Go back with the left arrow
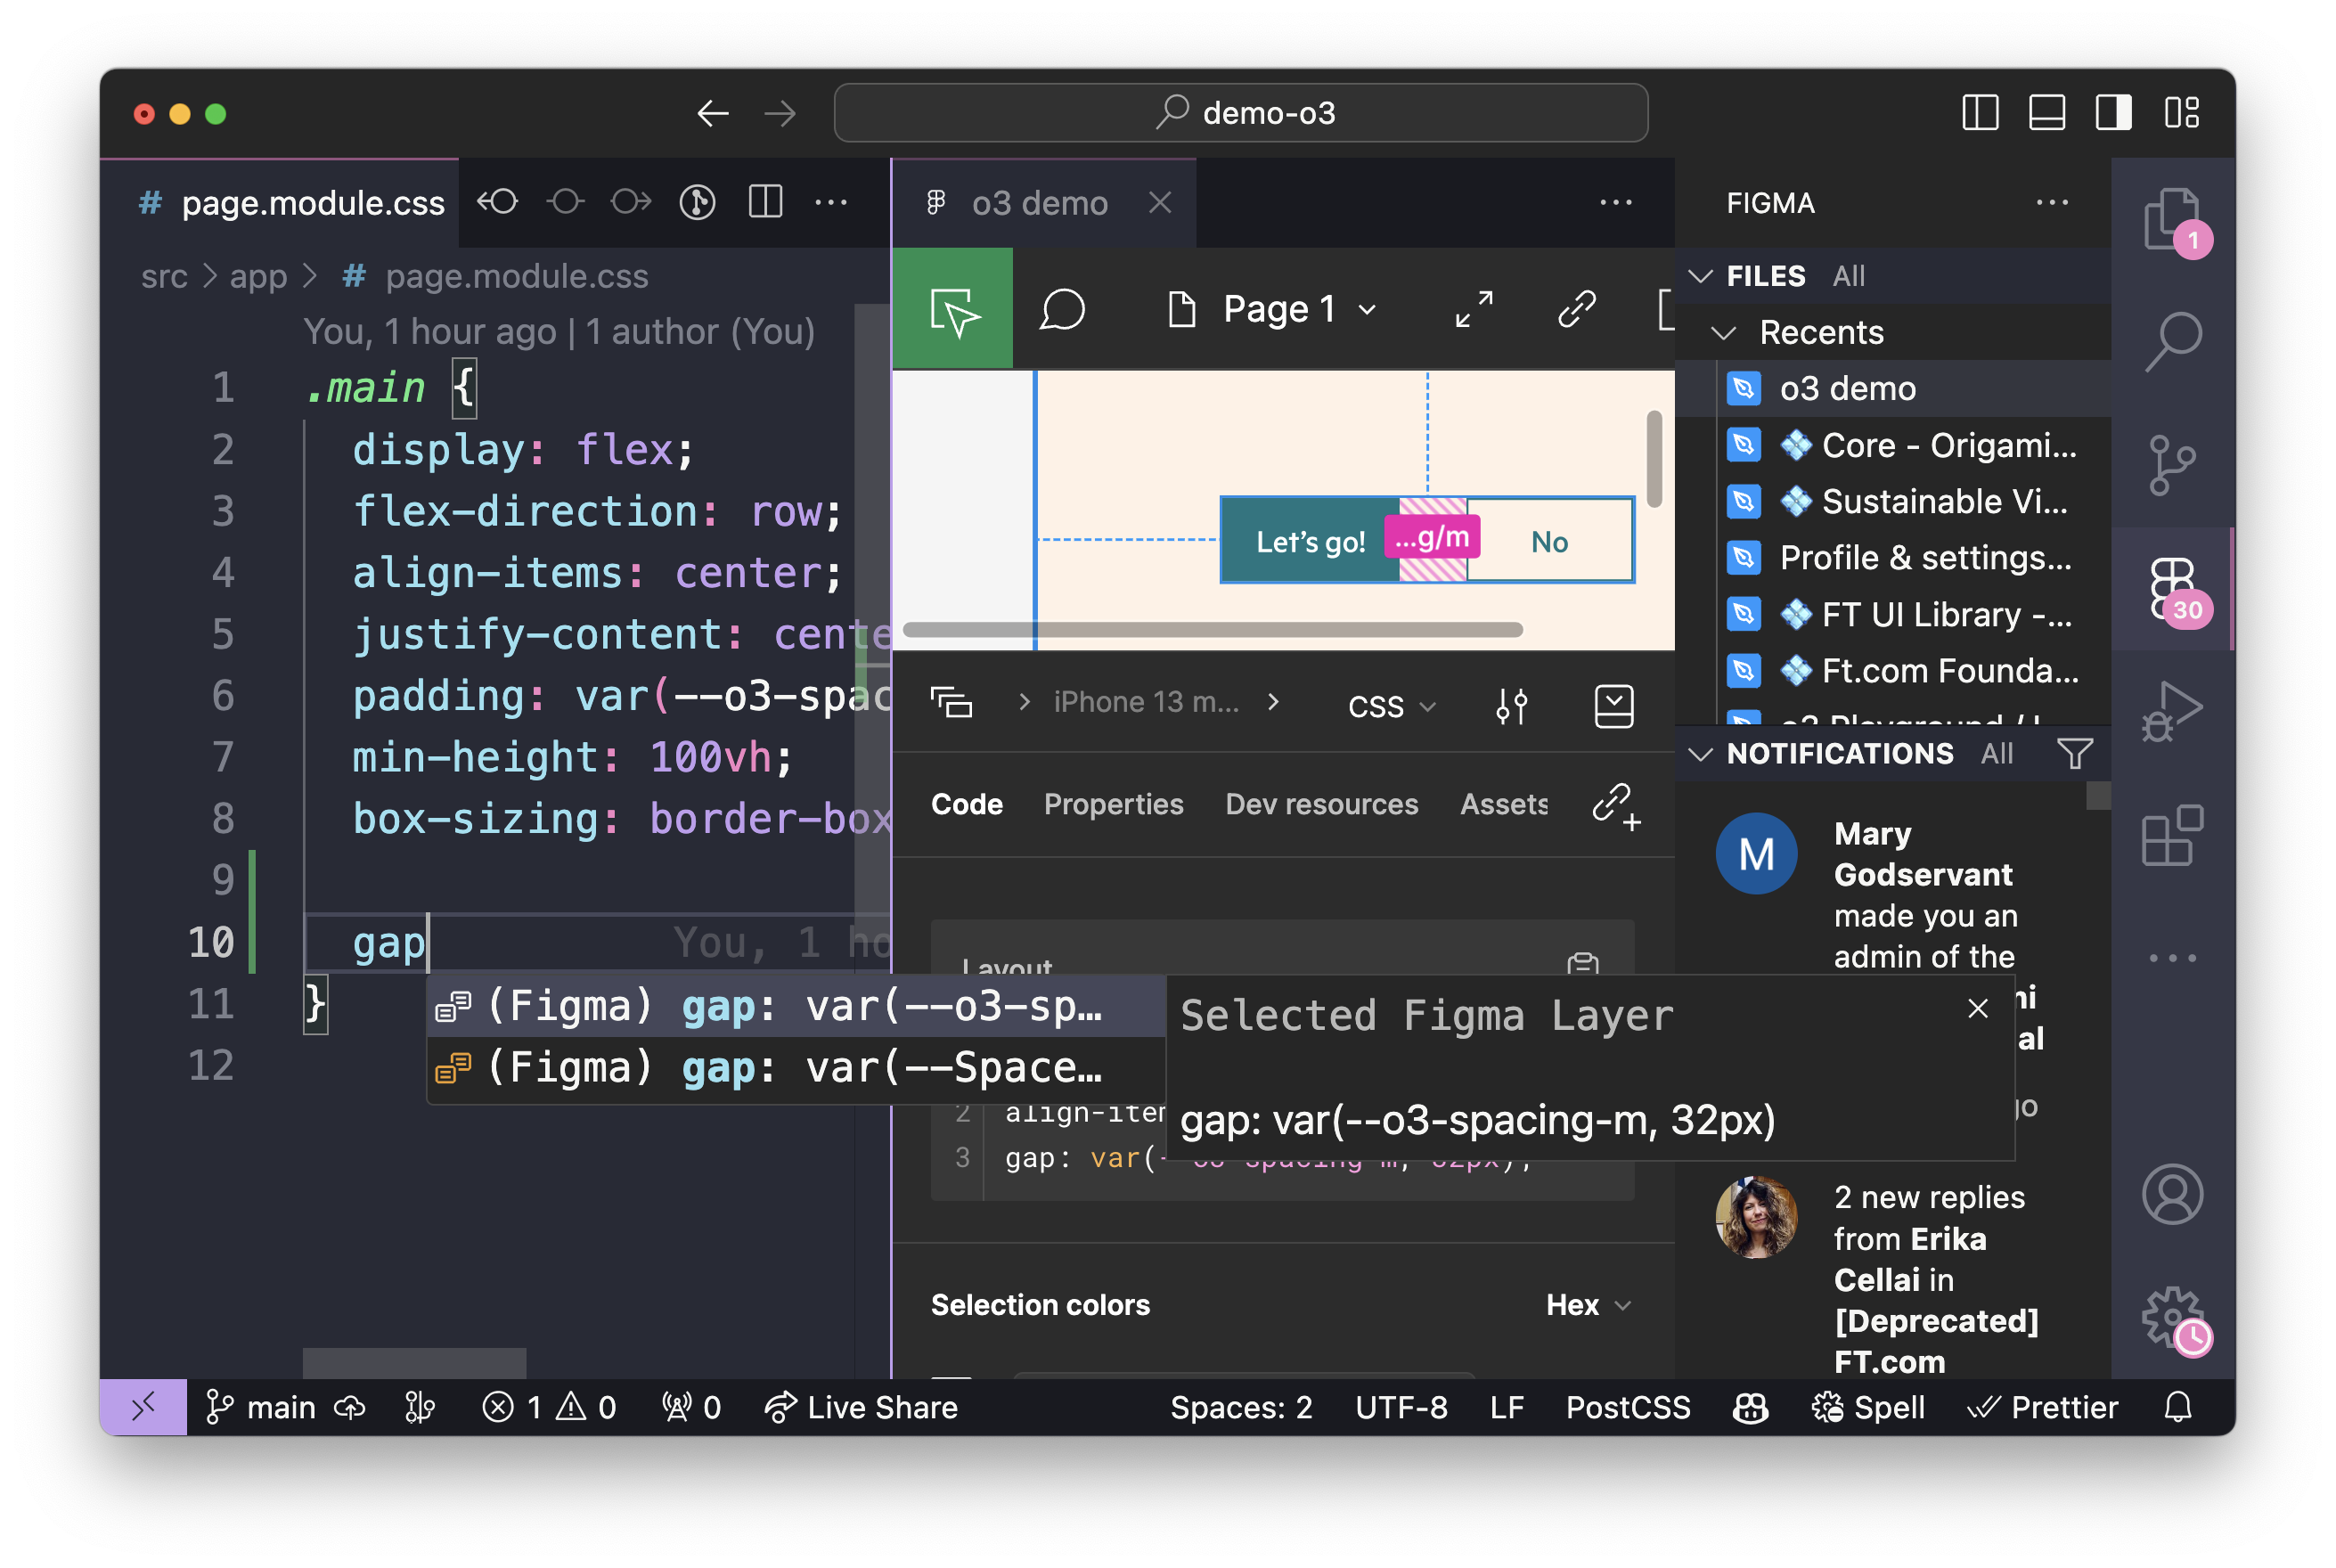Viewport: 2336px width, 1568px height. click(x=713, y=113)
